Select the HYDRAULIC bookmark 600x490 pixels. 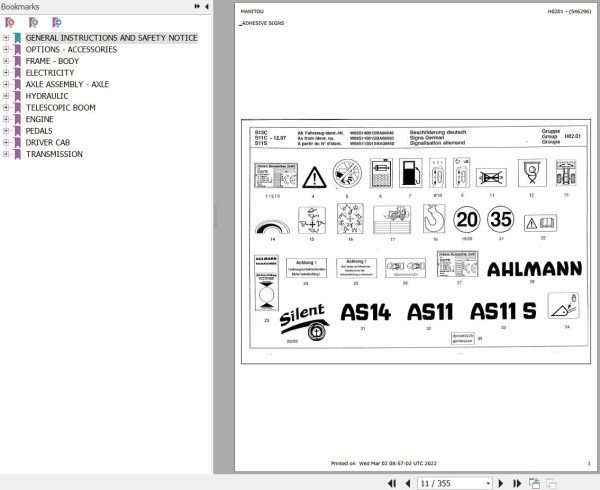(47, 96)
